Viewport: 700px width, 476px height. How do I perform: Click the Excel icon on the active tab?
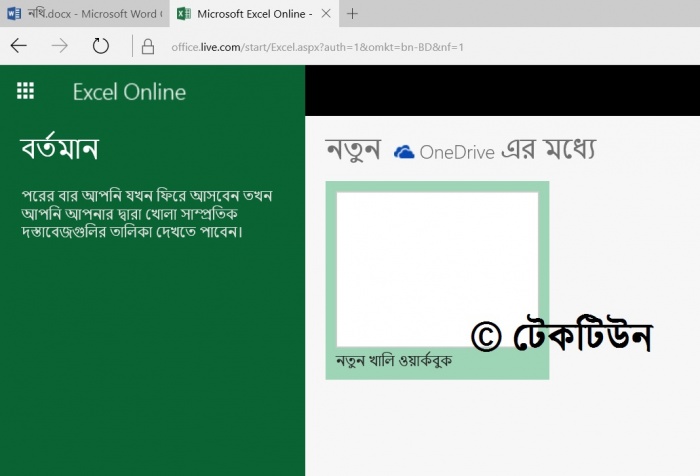[x=183, y=14]
